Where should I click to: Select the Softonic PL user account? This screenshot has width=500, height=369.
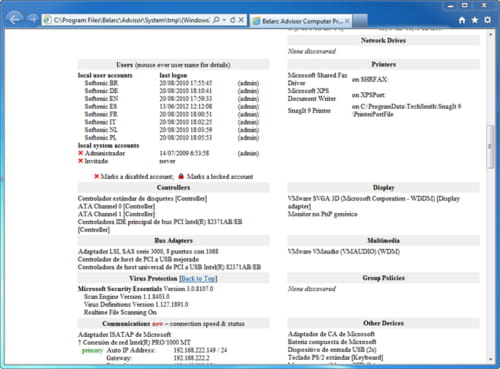[x=101, y=138]
